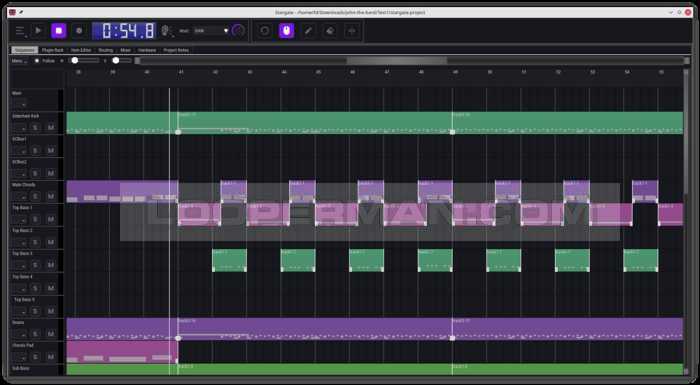Mute the SCBus1 track
This screenshot has height=385, width=700.
click(50, 151)
